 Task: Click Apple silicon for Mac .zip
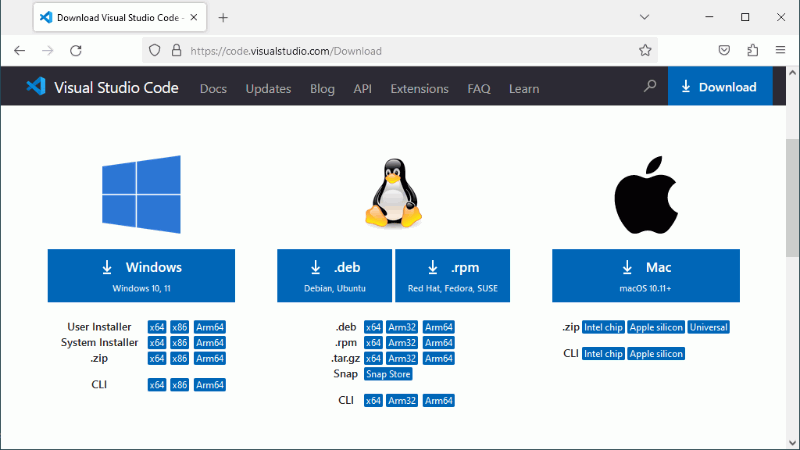(x=656, y=328)
